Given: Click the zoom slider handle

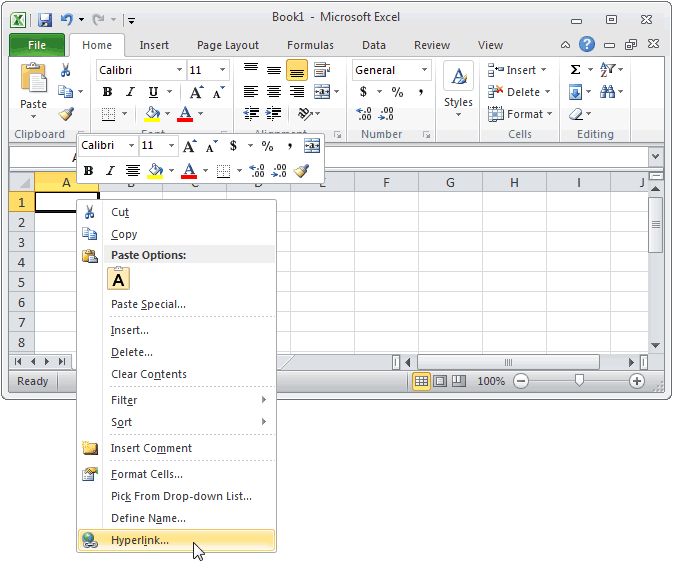Looking at the screenshot, I should (579, 380).
